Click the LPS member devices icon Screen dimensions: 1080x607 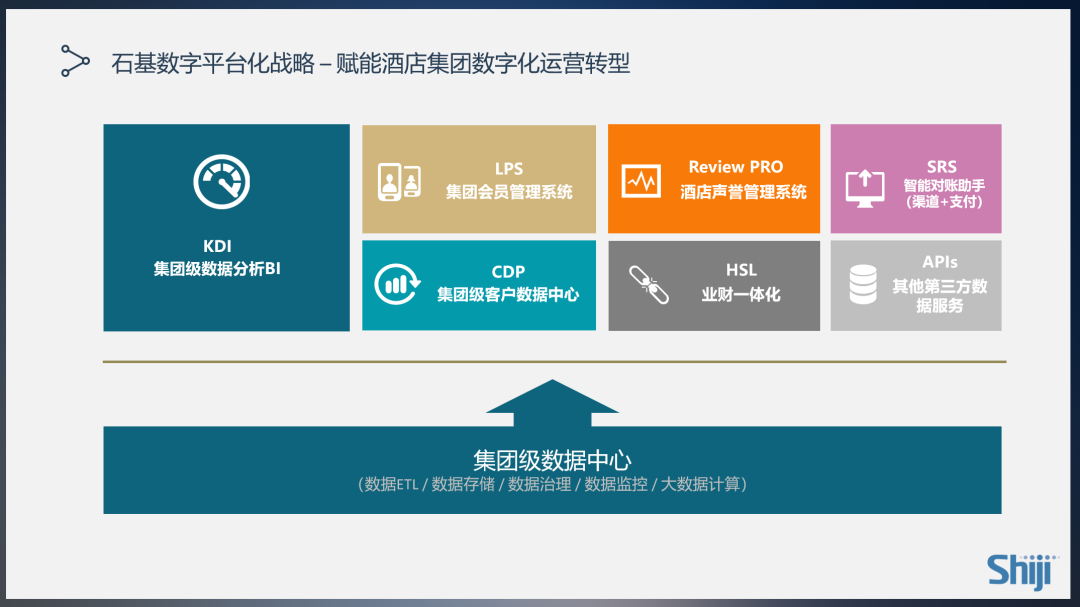[399, 182]
